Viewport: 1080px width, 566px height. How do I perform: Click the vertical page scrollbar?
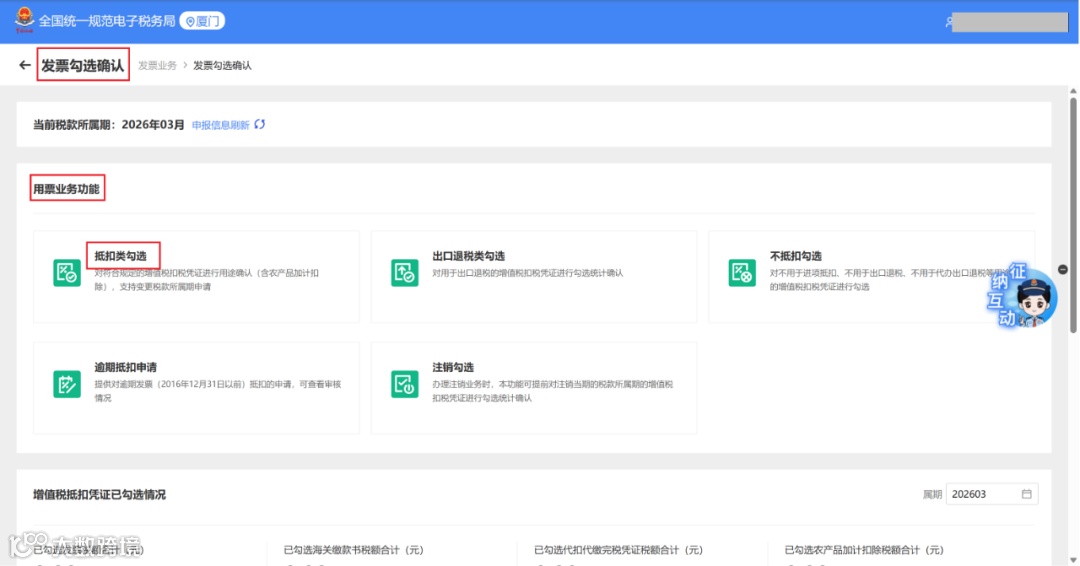(x=1073, y=213)
